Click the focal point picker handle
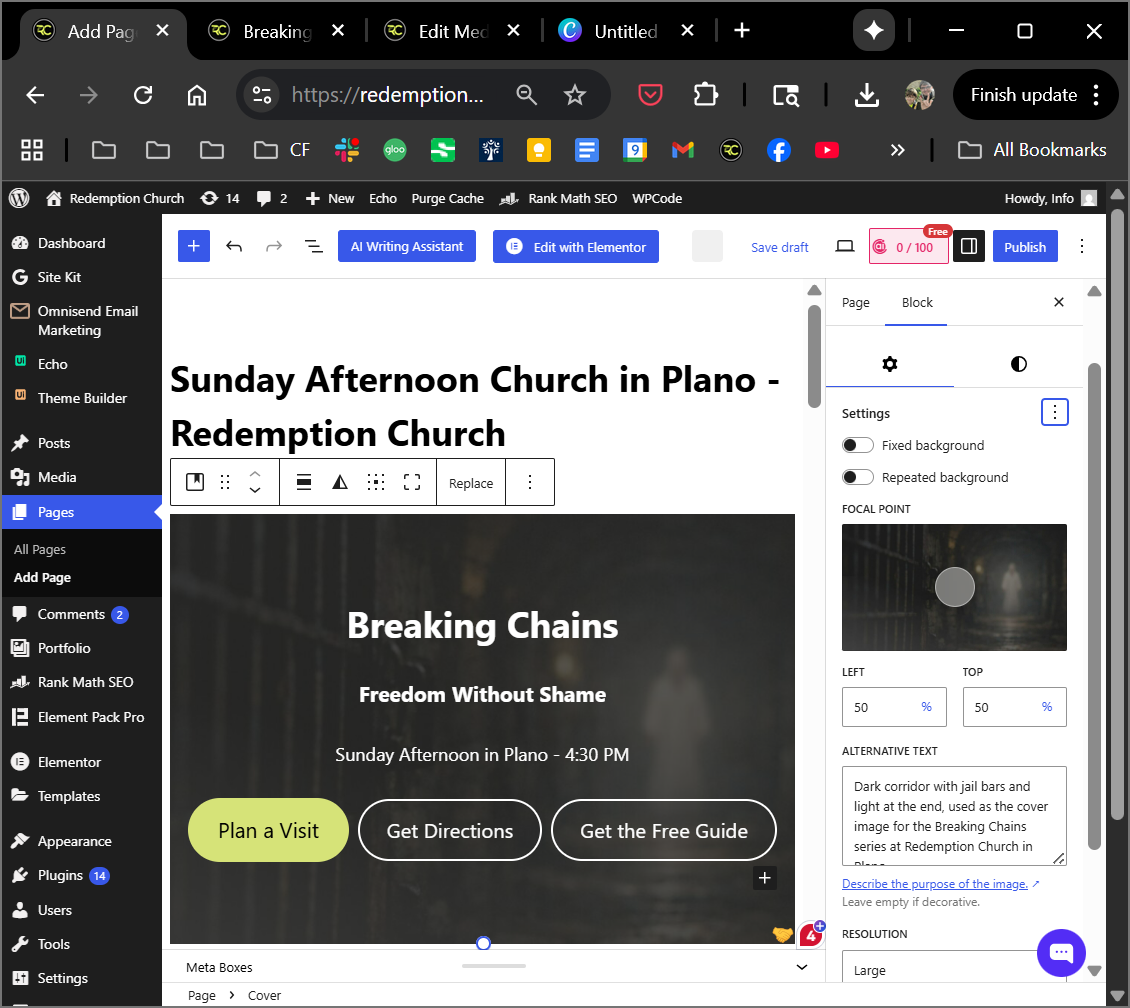 point(955,587)
